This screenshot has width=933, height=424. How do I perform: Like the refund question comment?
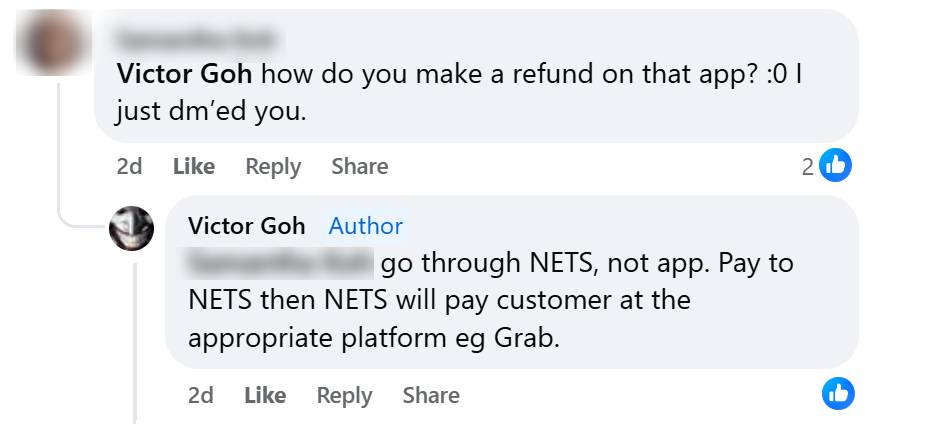click(x=193, y=167)
